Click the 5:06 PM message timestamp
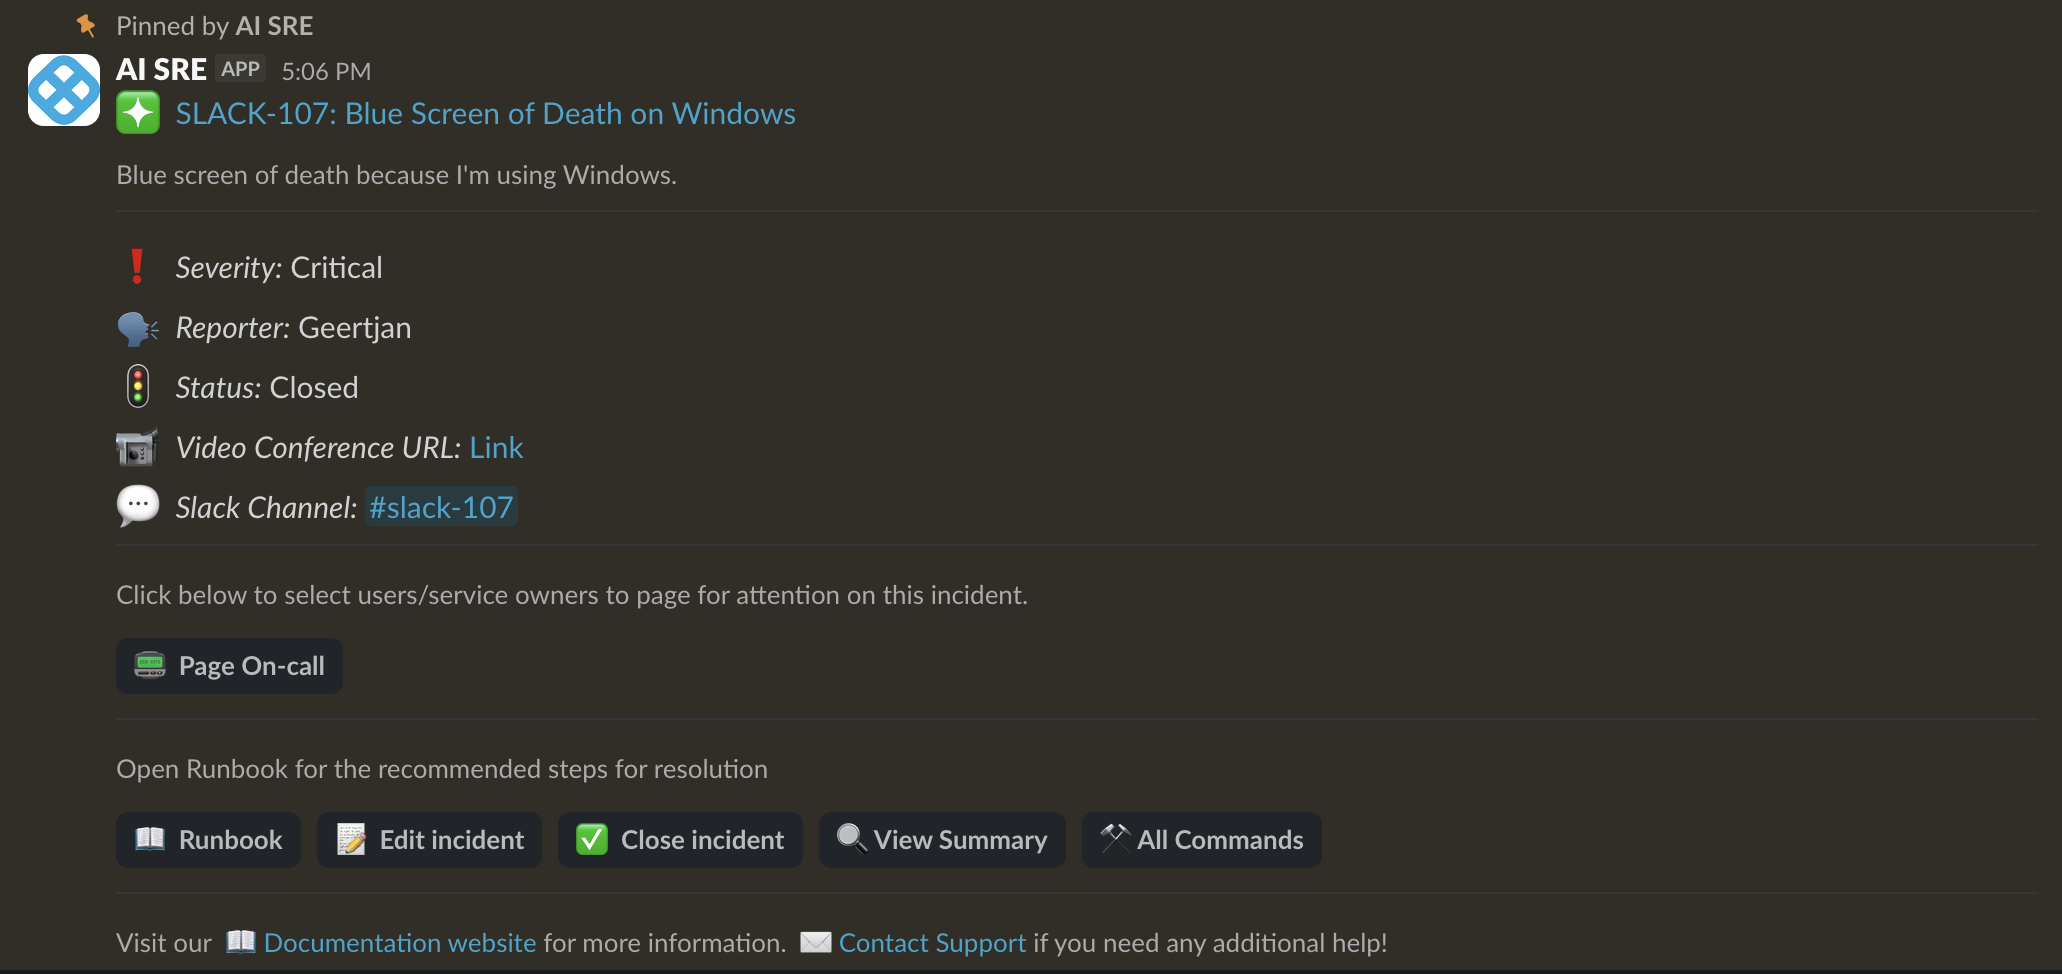Image resolution: width=2062 pixels, height=974 pixels. tap(326, 72)
